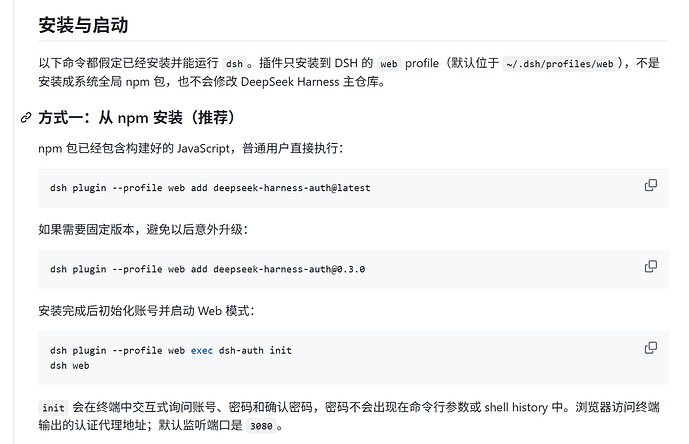
Task: Click the code line ending with auth@0.3.0
Action: tap(207, 269)
